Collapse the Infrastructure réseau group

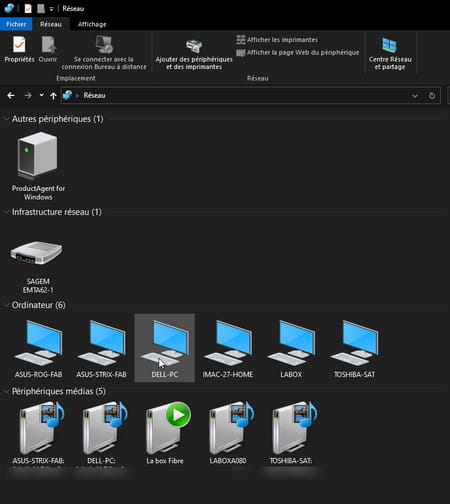[6, 212]
